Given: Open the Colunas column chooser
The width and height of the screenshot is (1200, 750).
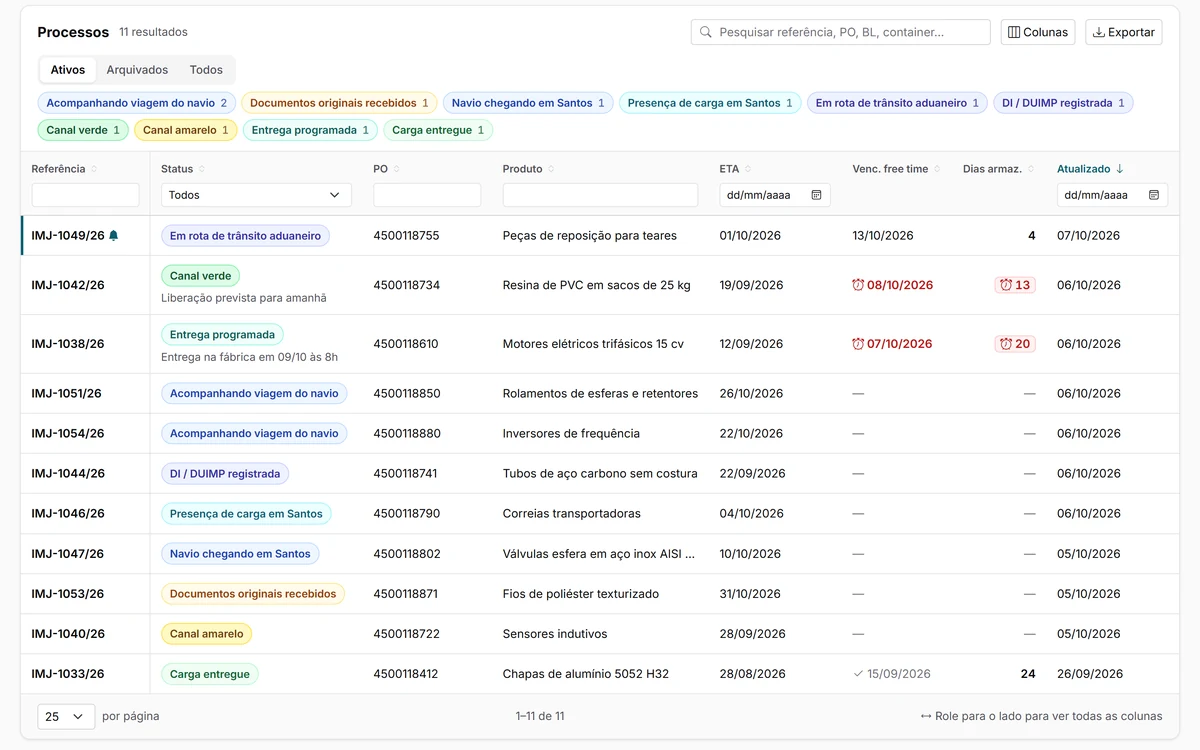Looking at the screenshot, I should [1038, 32].
